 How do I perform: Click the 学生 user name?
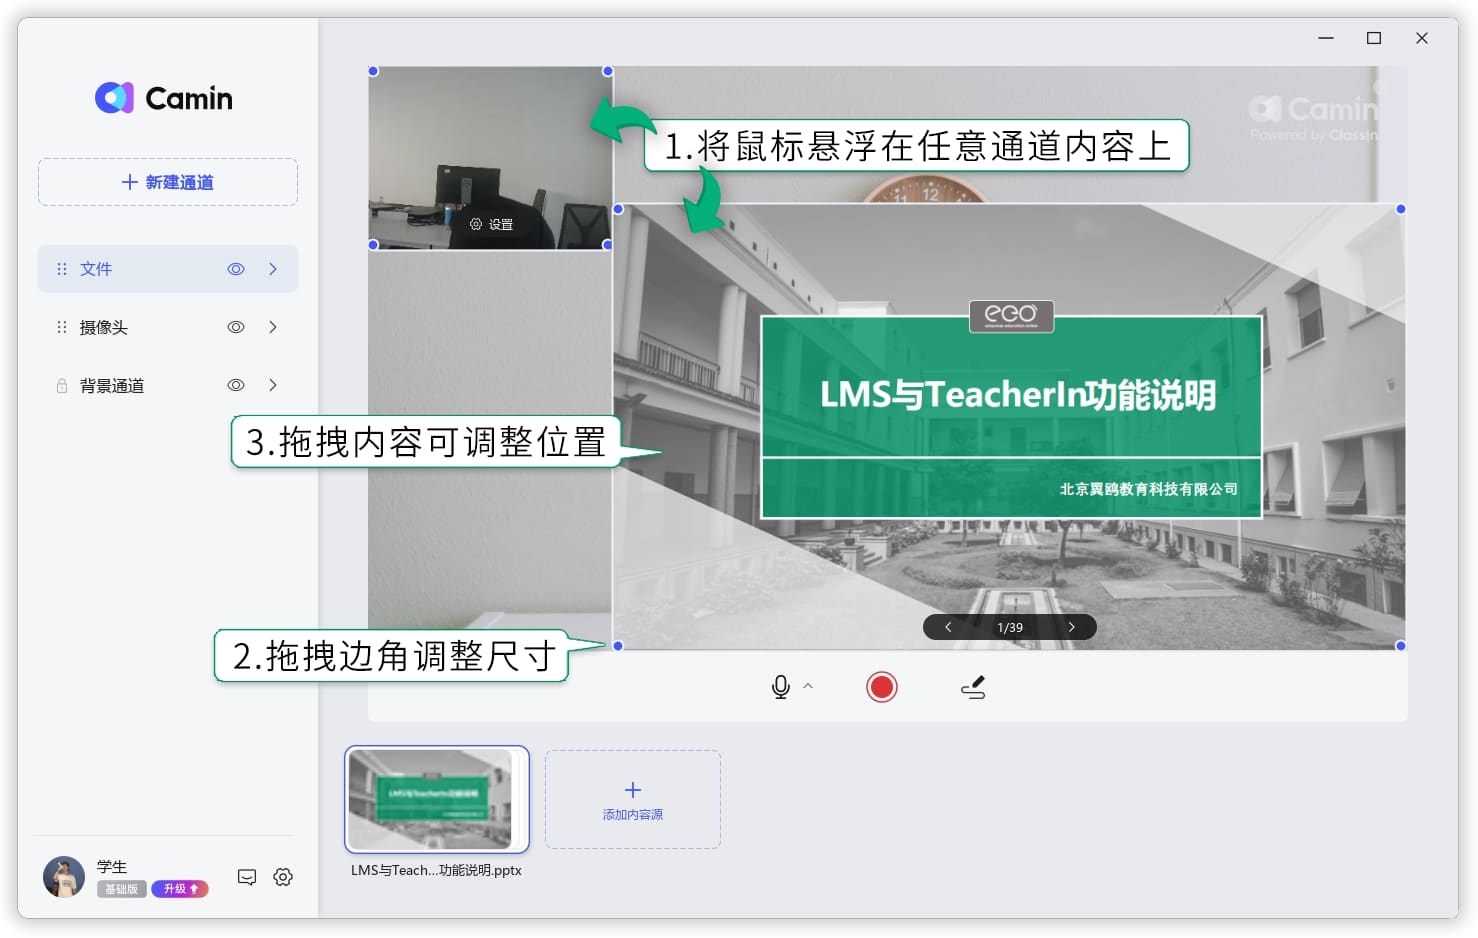pos(112,867)
